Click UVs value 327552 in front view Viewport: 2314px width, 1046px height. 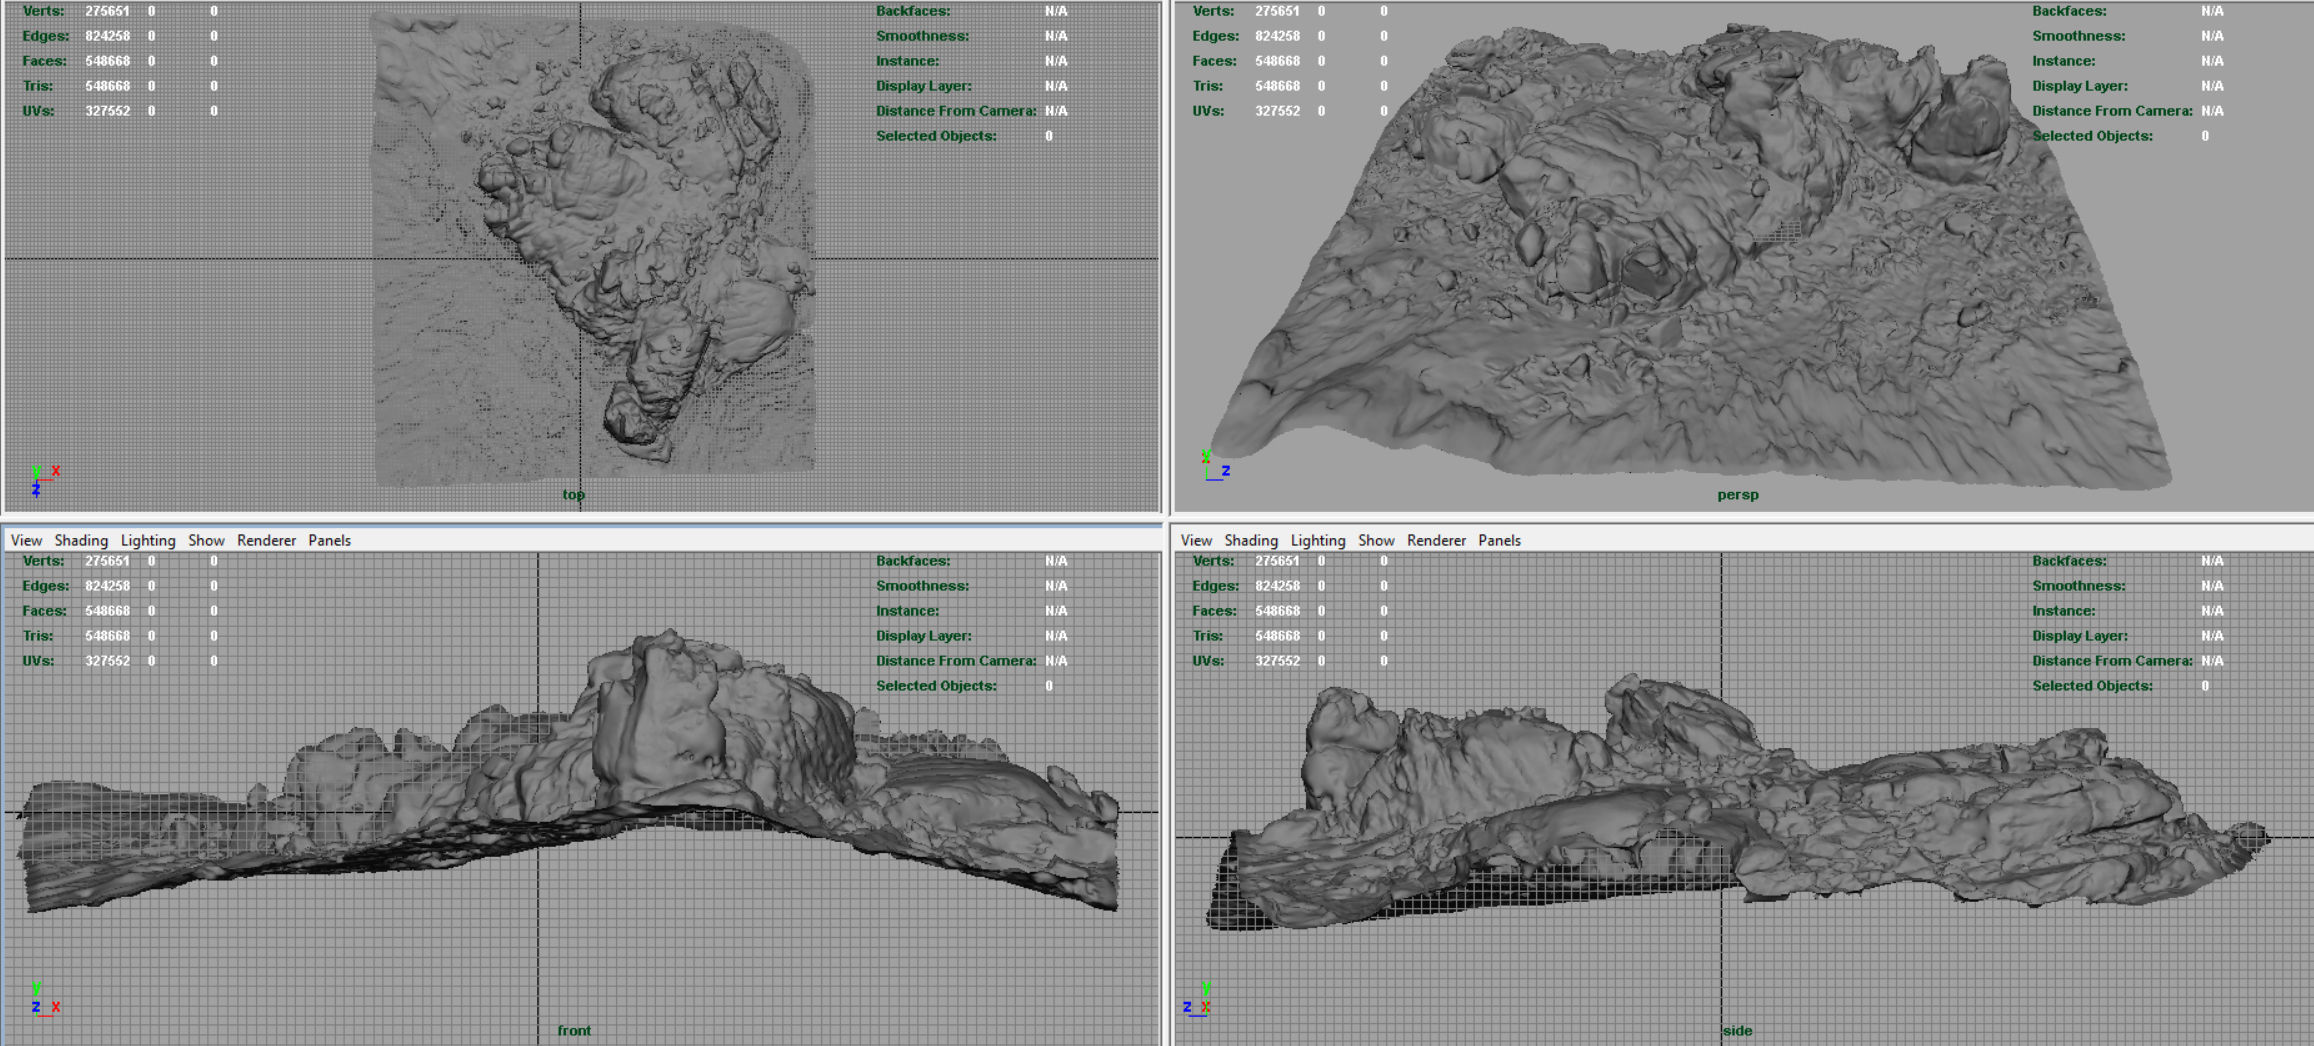coord(108,661)
